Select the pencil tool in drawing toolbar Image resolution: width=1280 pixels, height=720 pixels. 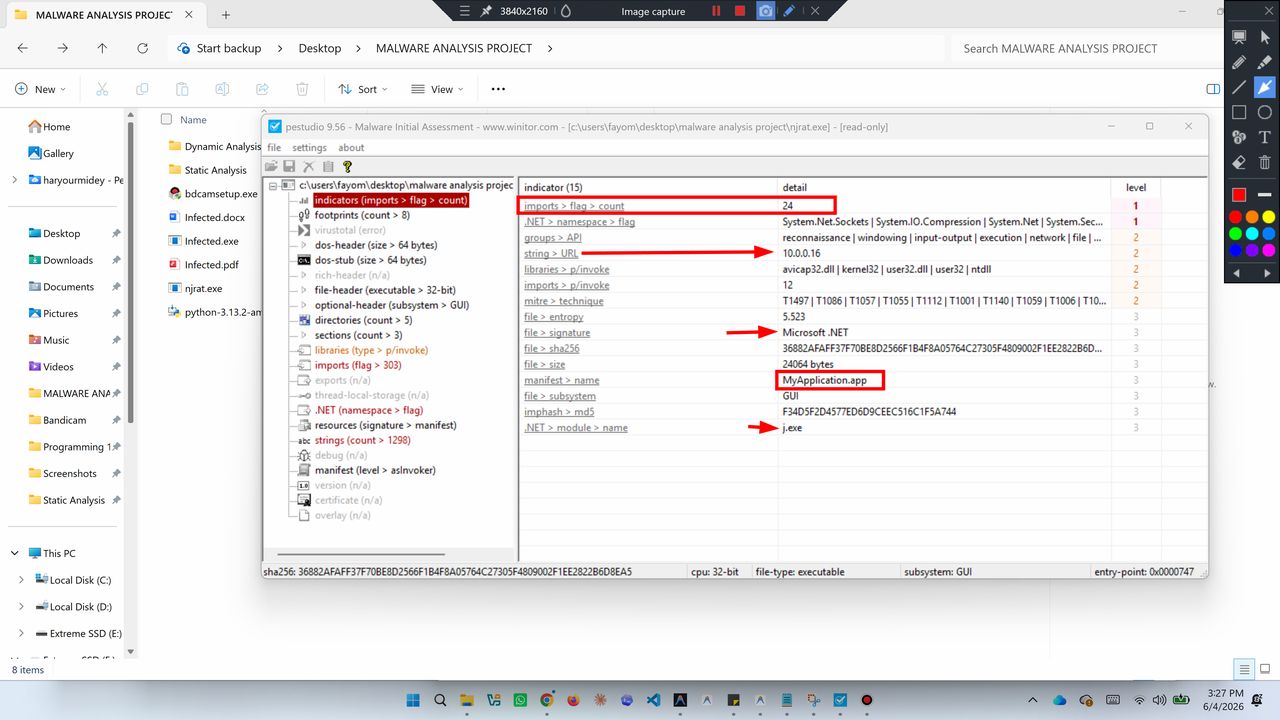point(1239,62)
